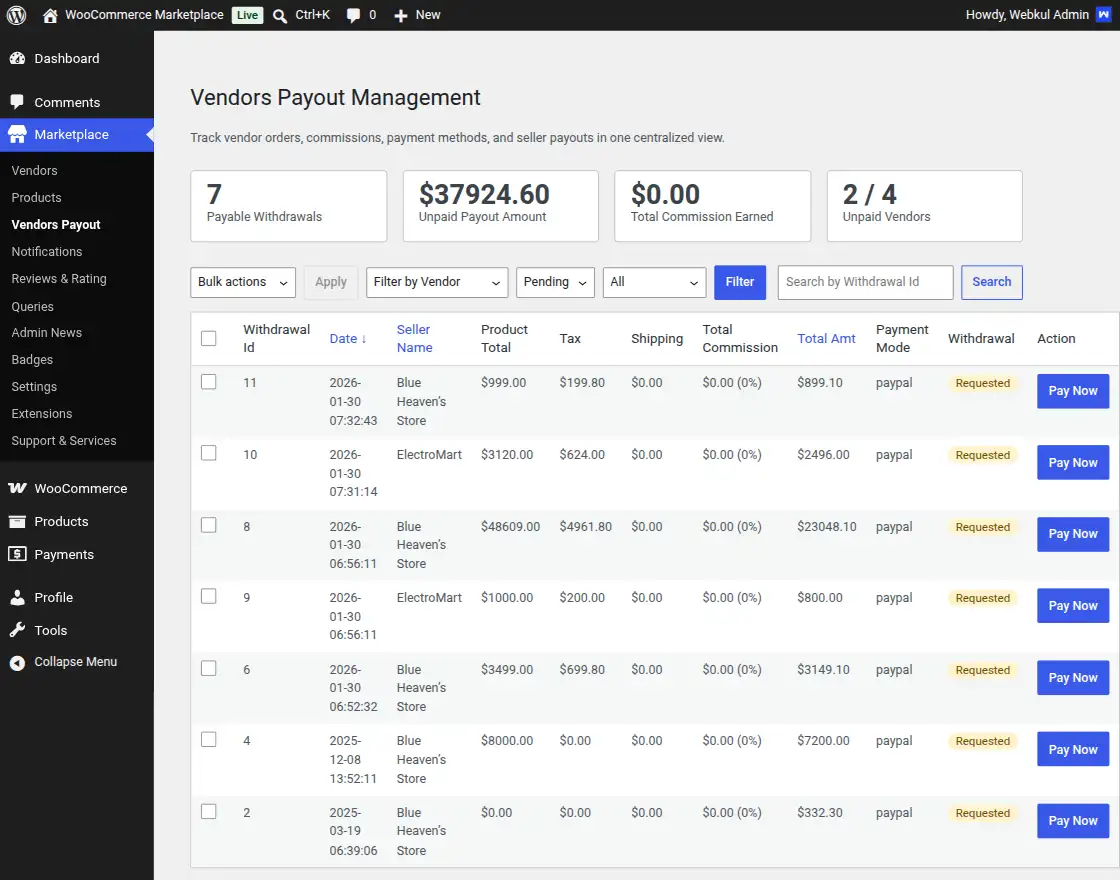Click the 2 / 4 Unpaid Vendors card
1120x880 pixels.
coord(924,206)
